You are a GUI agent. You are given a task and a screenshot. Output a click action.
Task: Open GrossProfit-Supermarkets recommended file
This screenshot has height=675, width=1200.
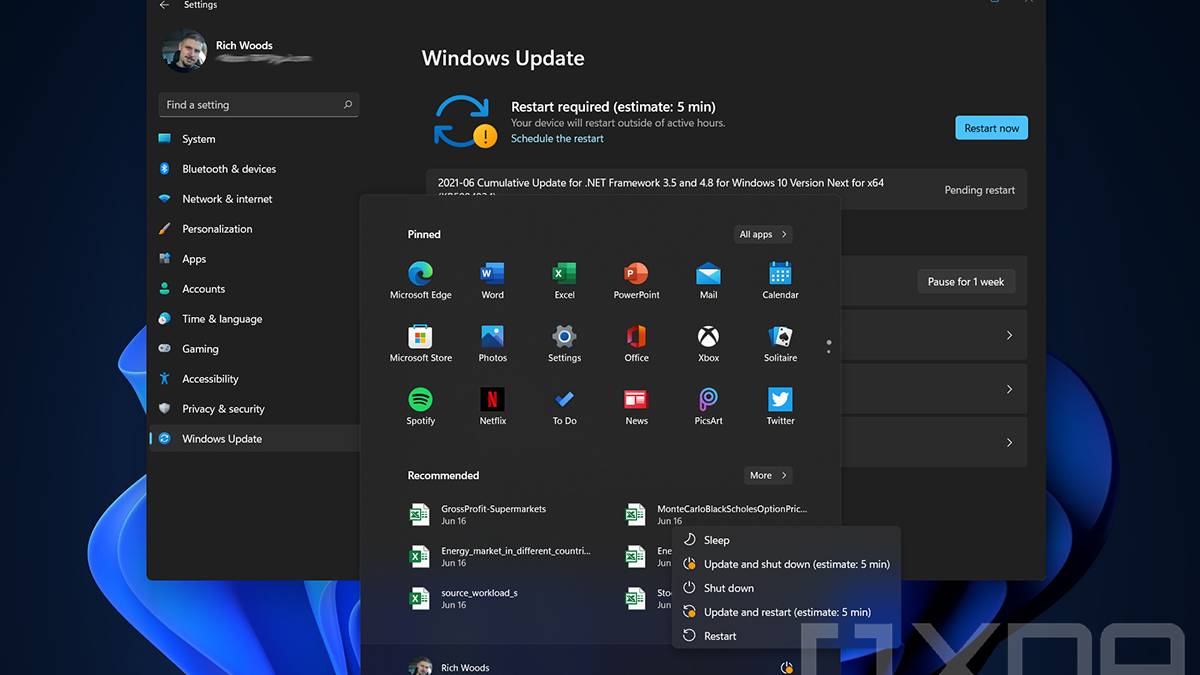pos(478,514)
